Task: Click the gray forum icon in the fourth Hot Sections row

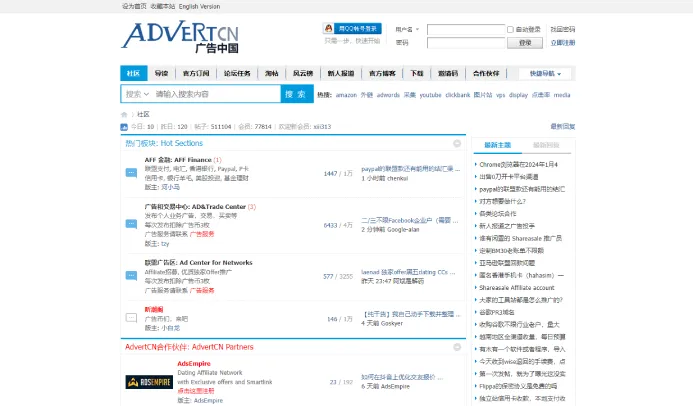Action: click(131, 318)
